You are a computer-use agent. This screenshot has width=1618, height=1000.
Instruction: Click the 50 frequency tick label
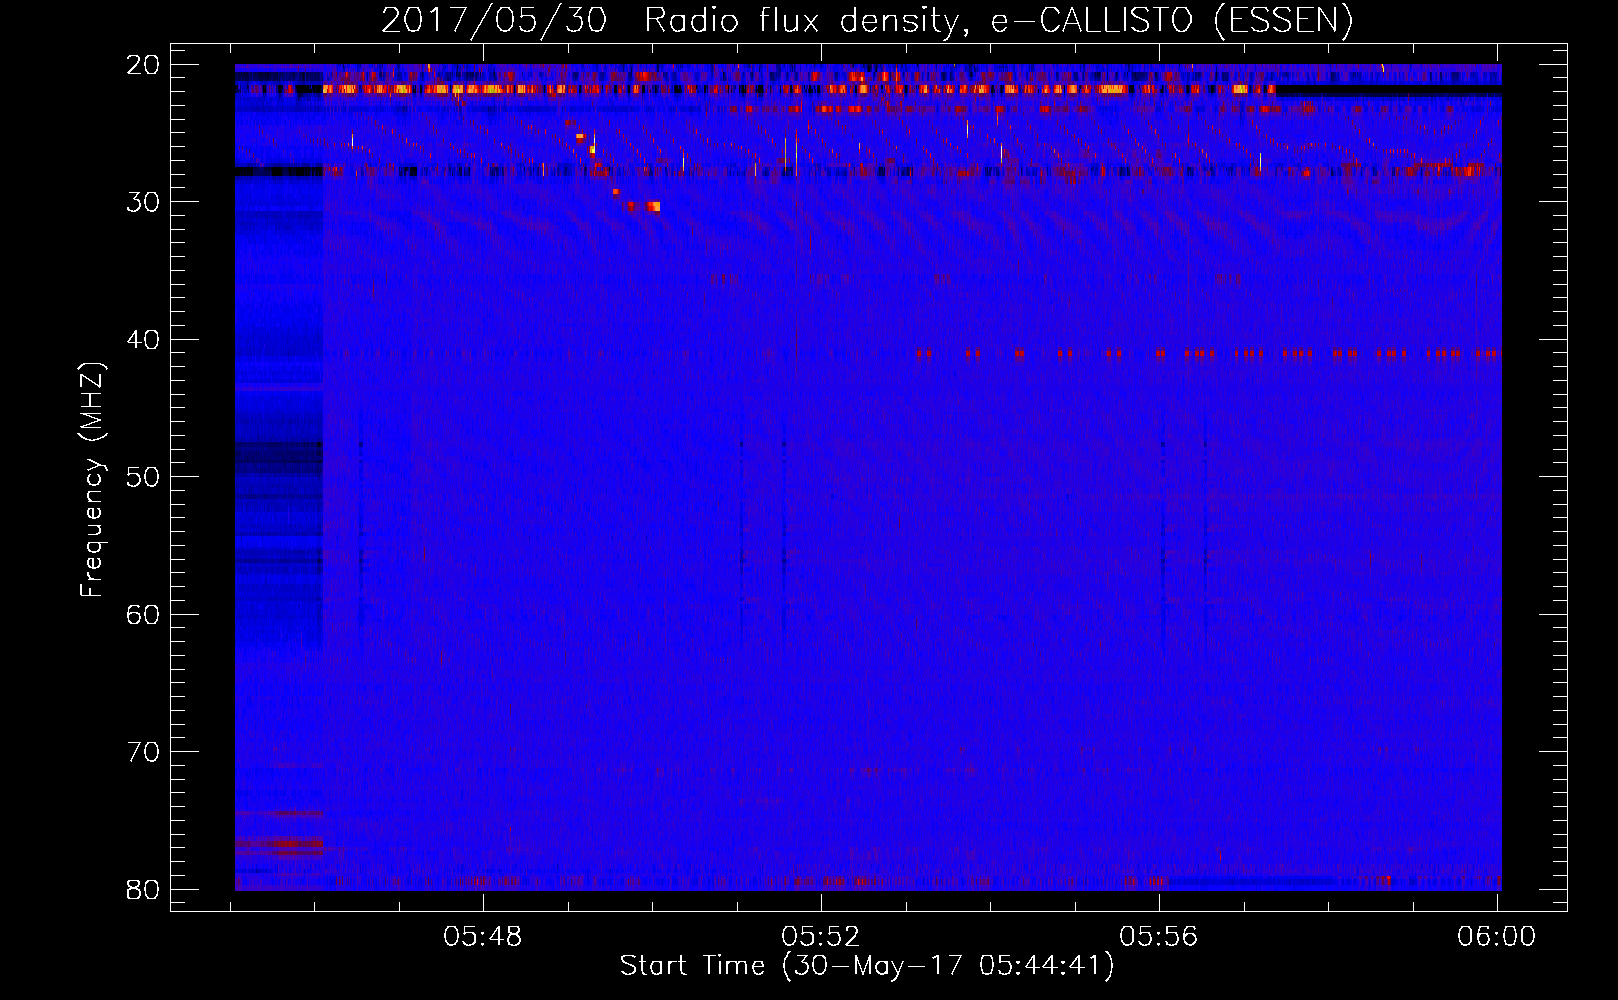[x=143, y=477]
